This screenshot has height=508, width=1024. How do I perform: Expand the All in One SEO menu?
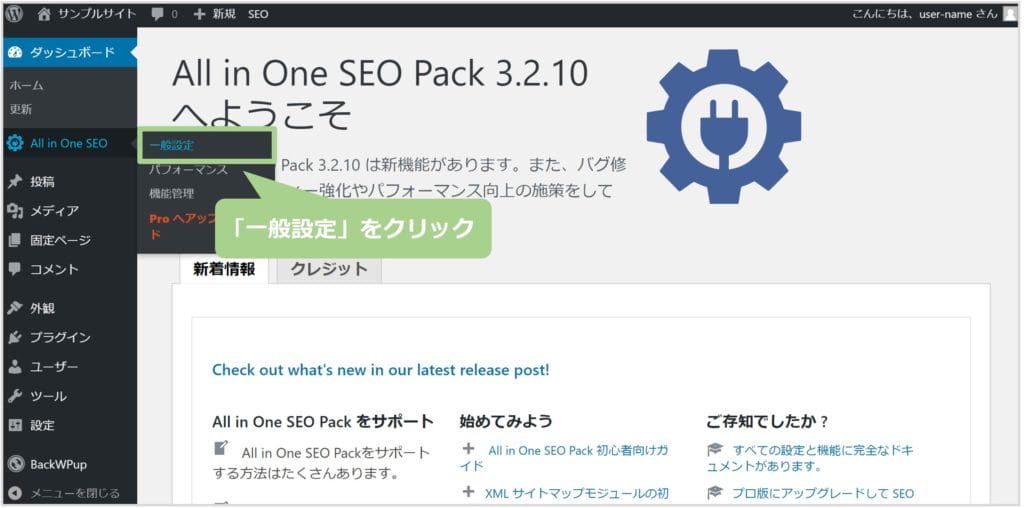69,144
